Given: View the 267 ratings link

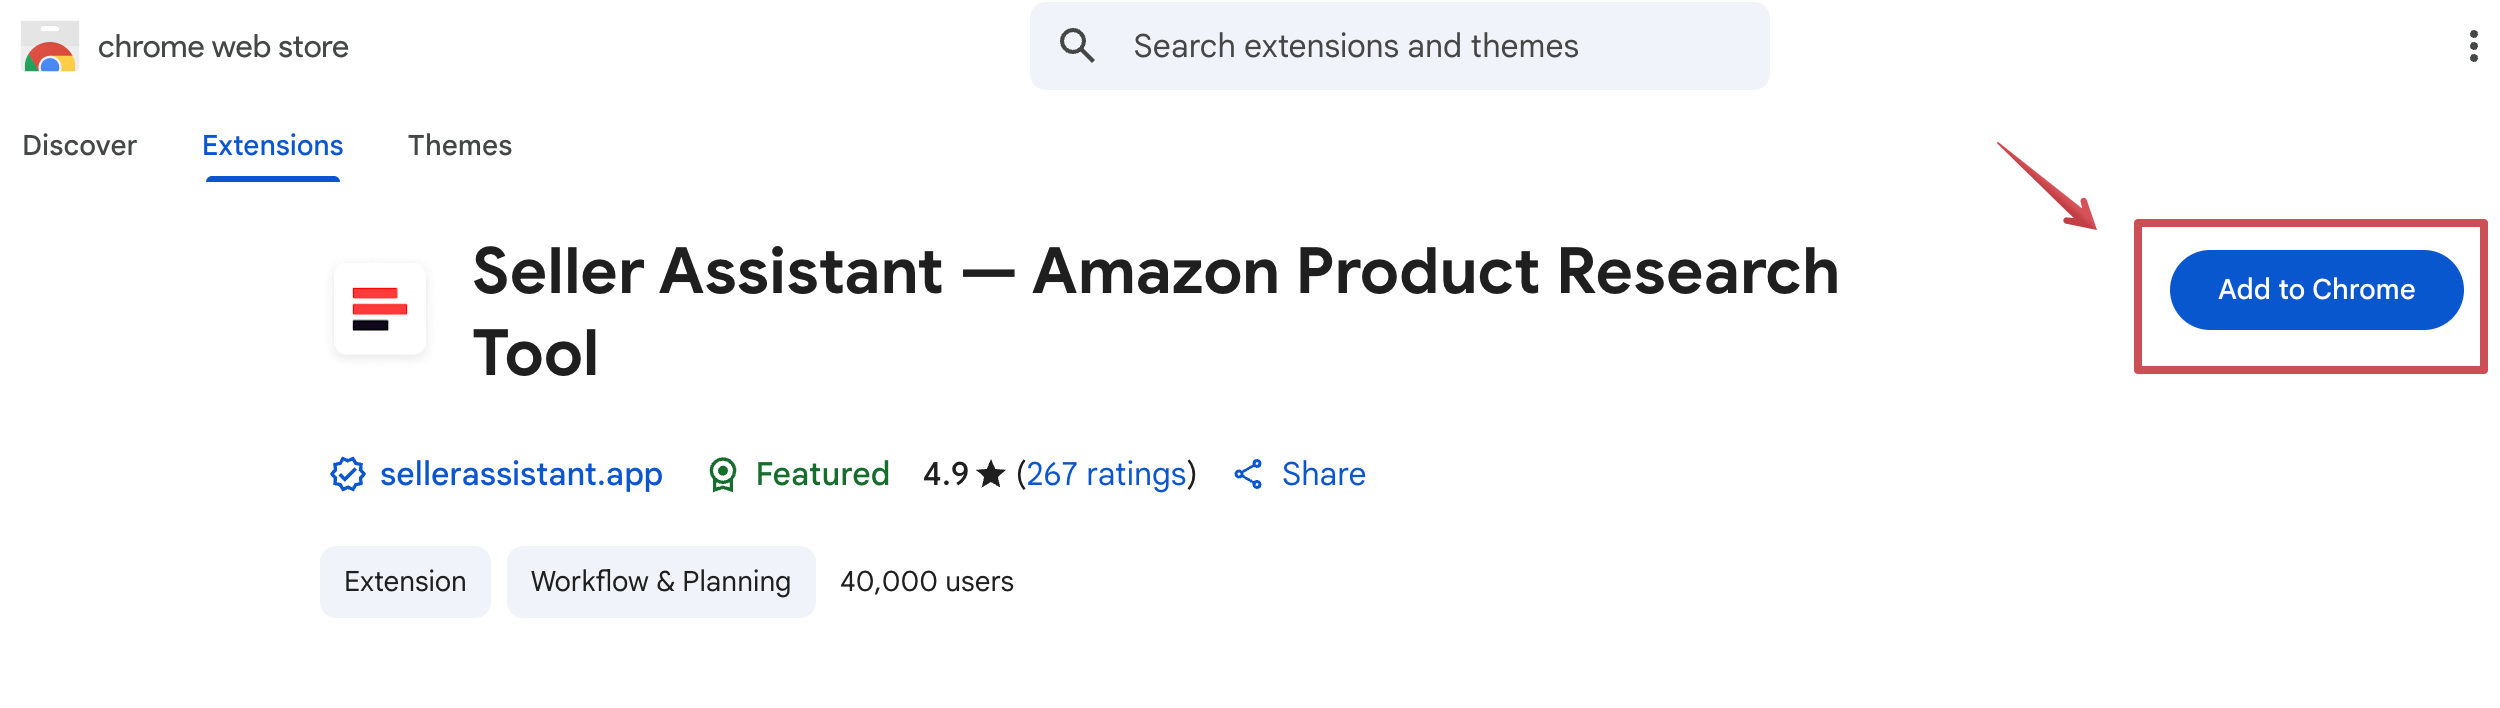Looking at the screenshot, I should point(1106,474).
